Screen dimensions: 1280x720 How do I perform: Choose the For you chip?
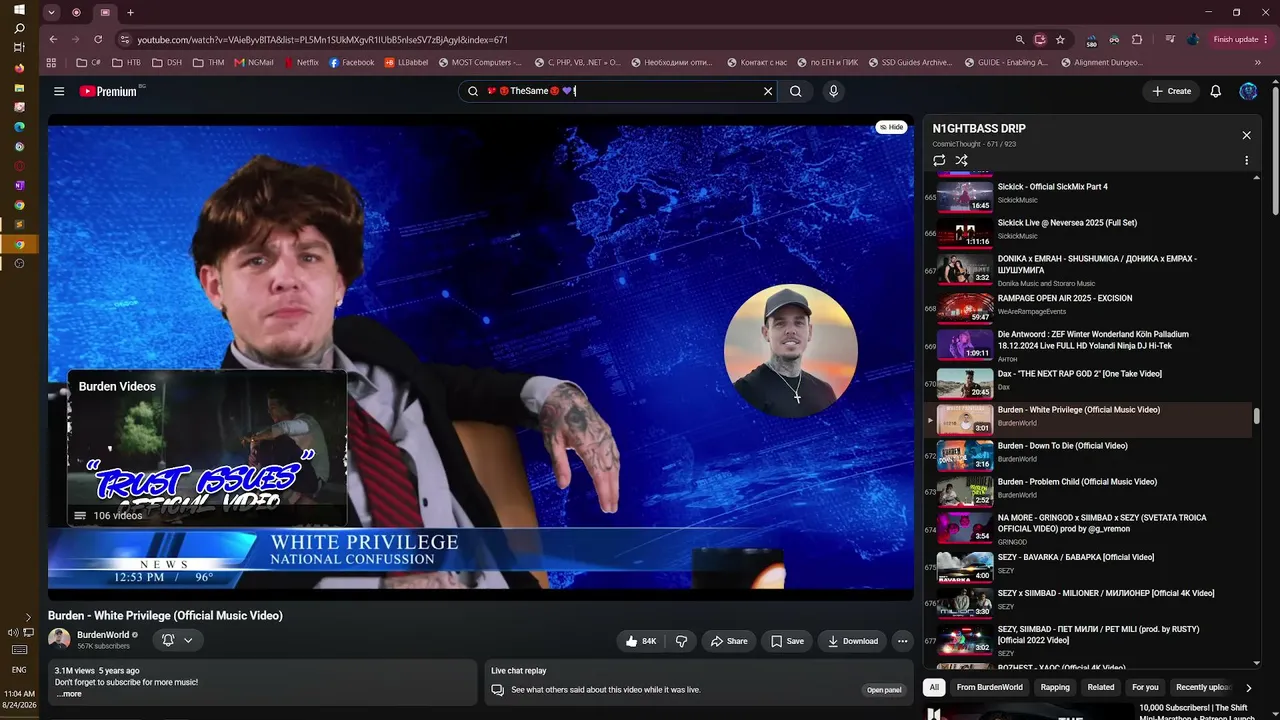pyautogui.click(x=1145, y=687)
